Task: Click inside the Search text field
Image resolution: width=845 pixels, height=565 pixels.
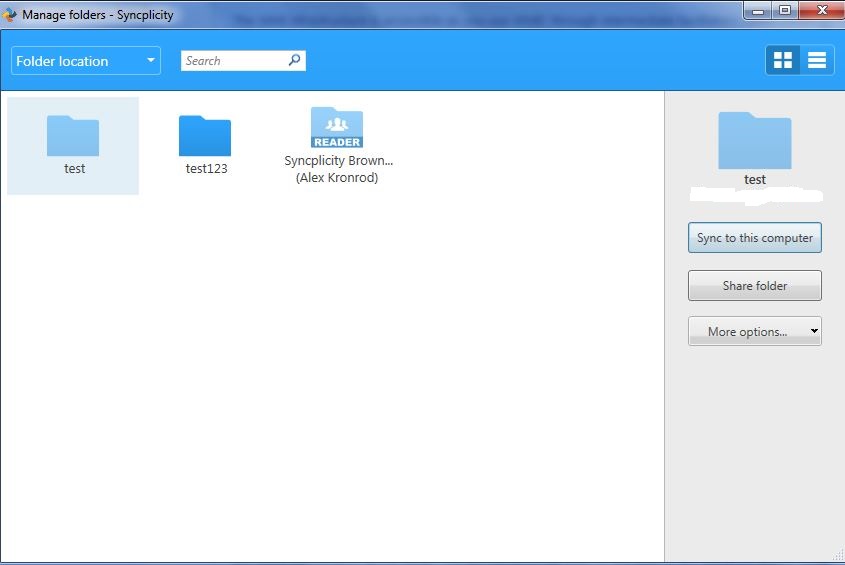Action: (232, 61)
